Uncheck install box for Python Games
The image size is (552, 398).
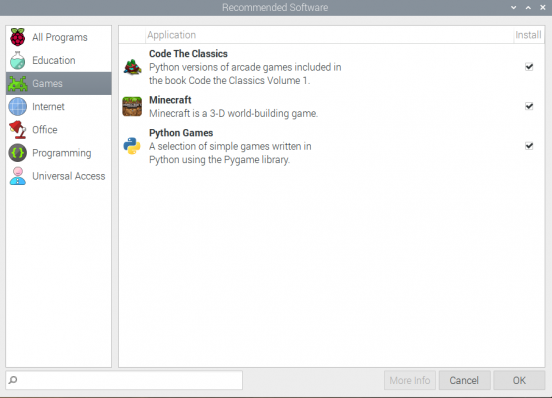tap(529, 146)
